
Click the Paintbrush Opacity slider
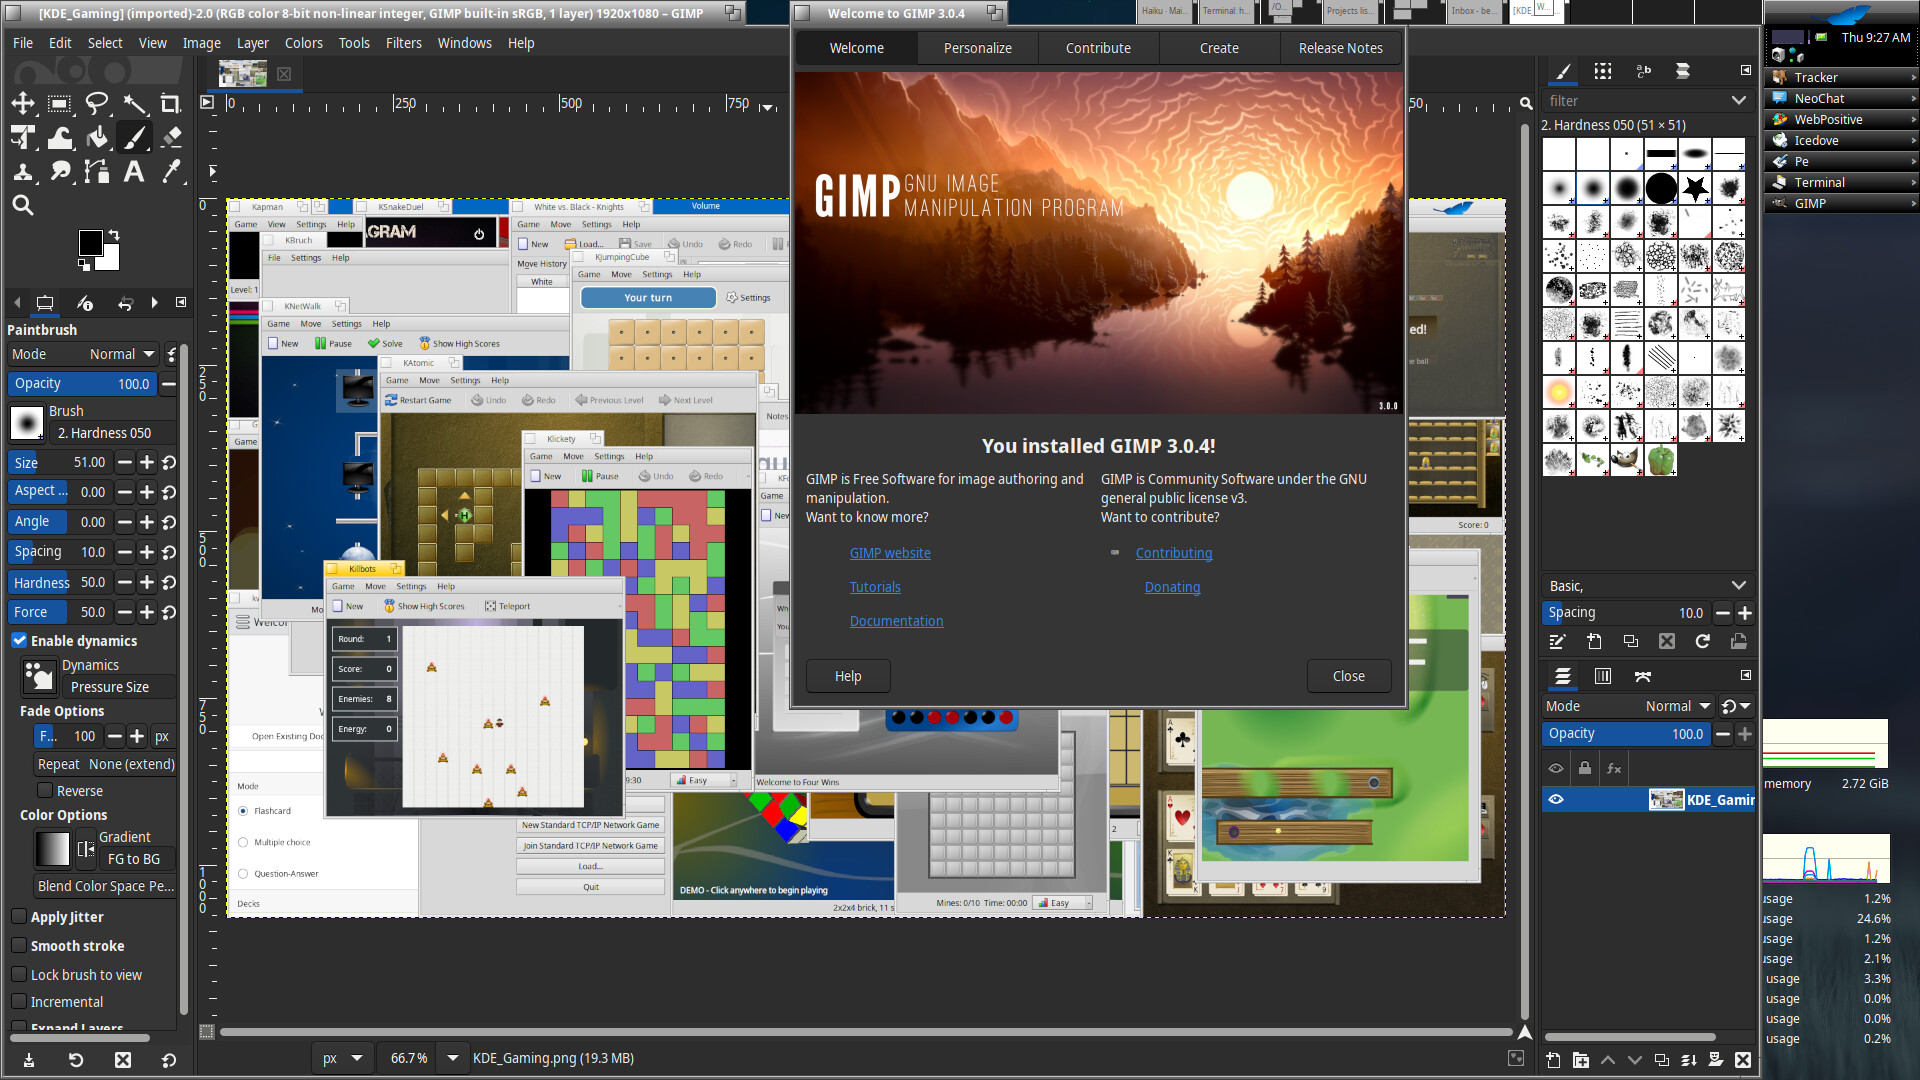point(82,383)
